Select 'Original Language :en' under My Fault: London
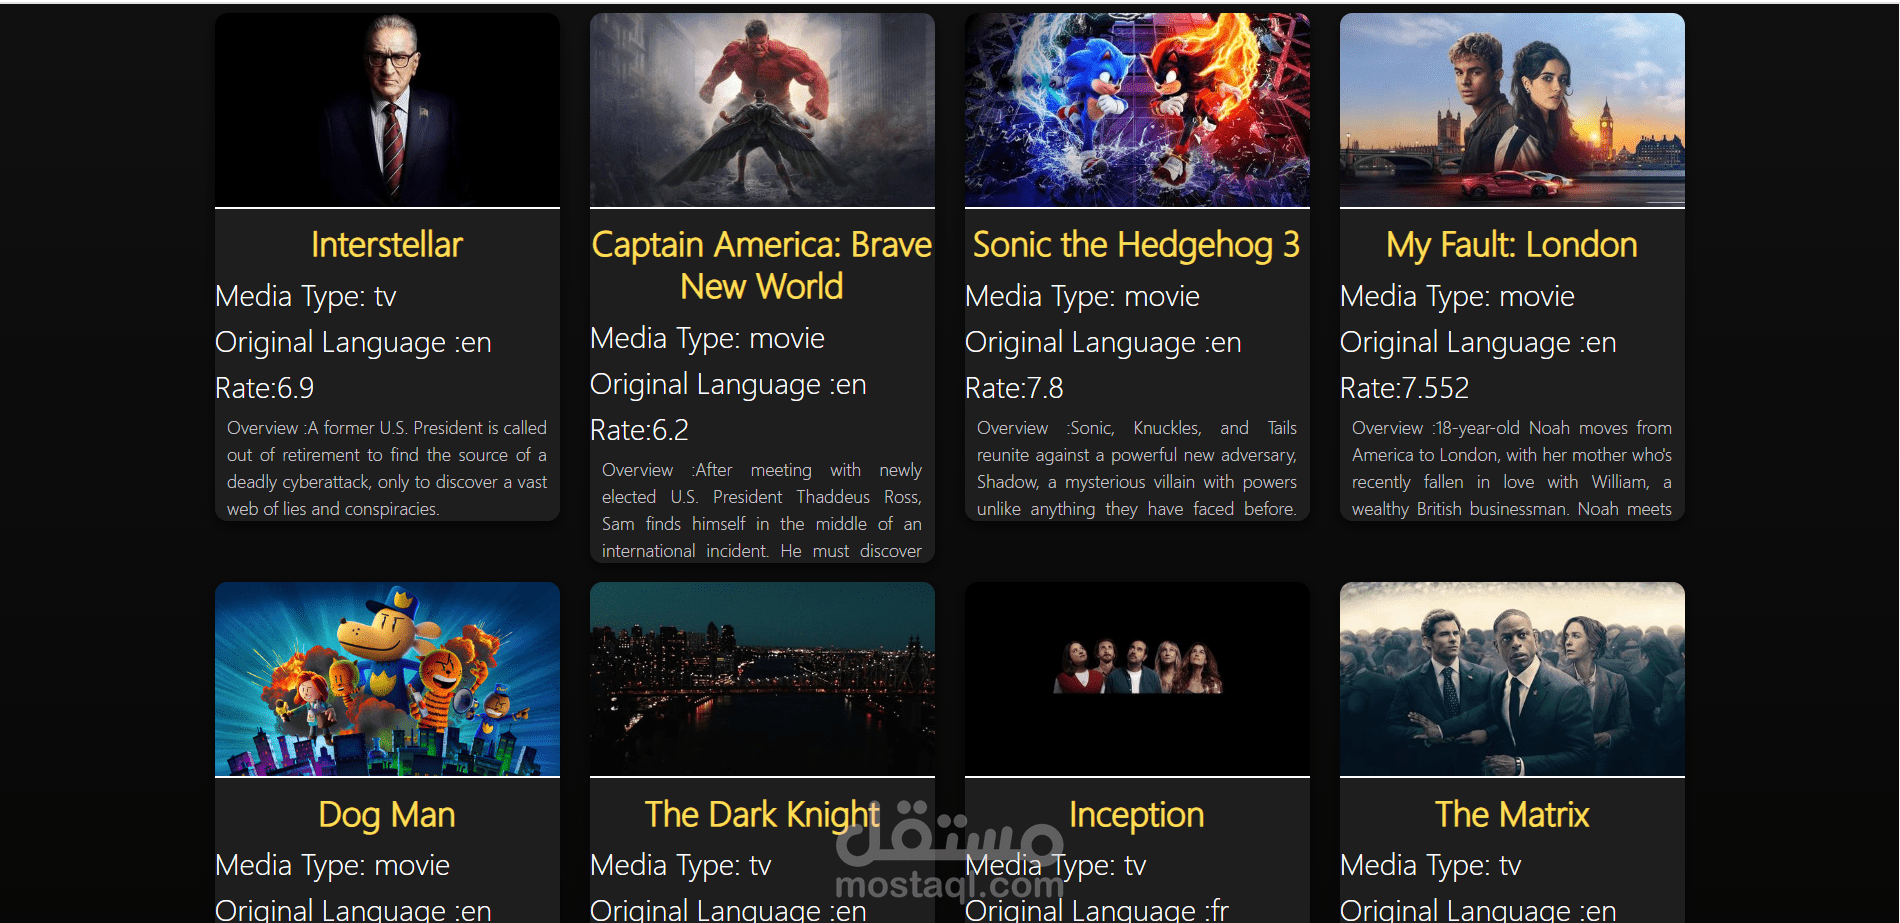 coord(1478,343)
